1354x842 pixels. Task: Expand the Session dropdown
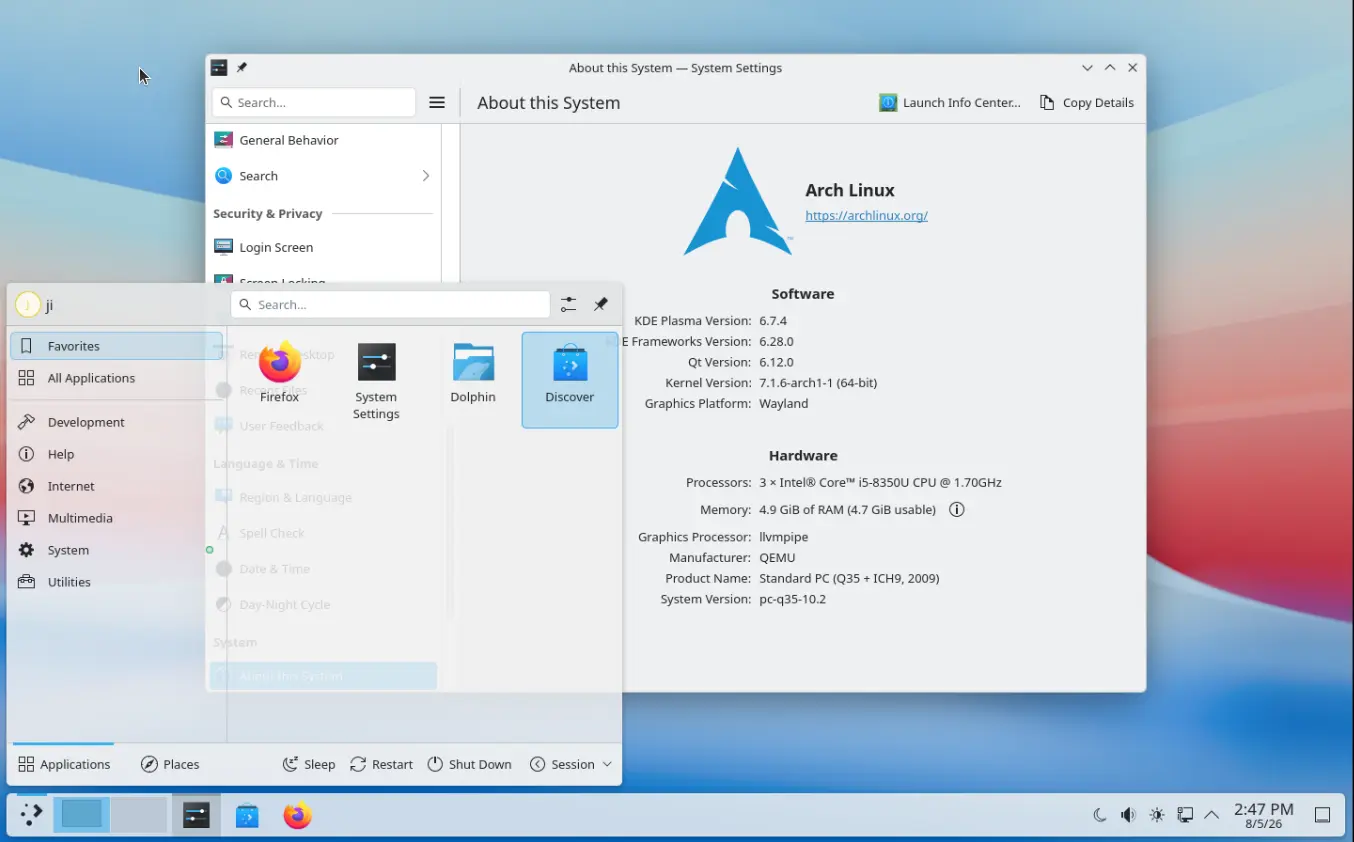click(570, 764)
